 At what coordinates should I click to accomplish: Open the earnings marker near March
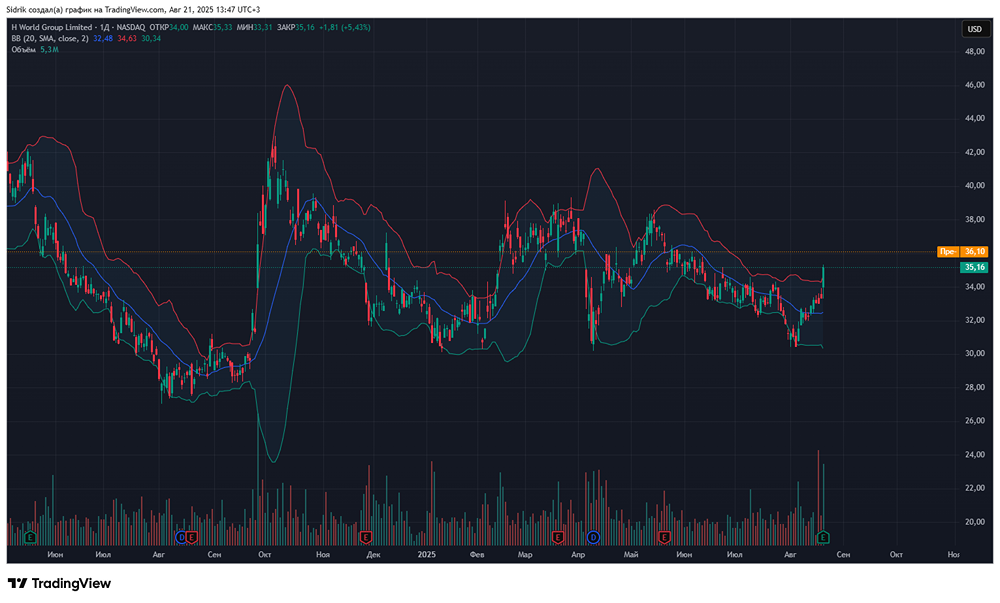[x=556, y=537]
